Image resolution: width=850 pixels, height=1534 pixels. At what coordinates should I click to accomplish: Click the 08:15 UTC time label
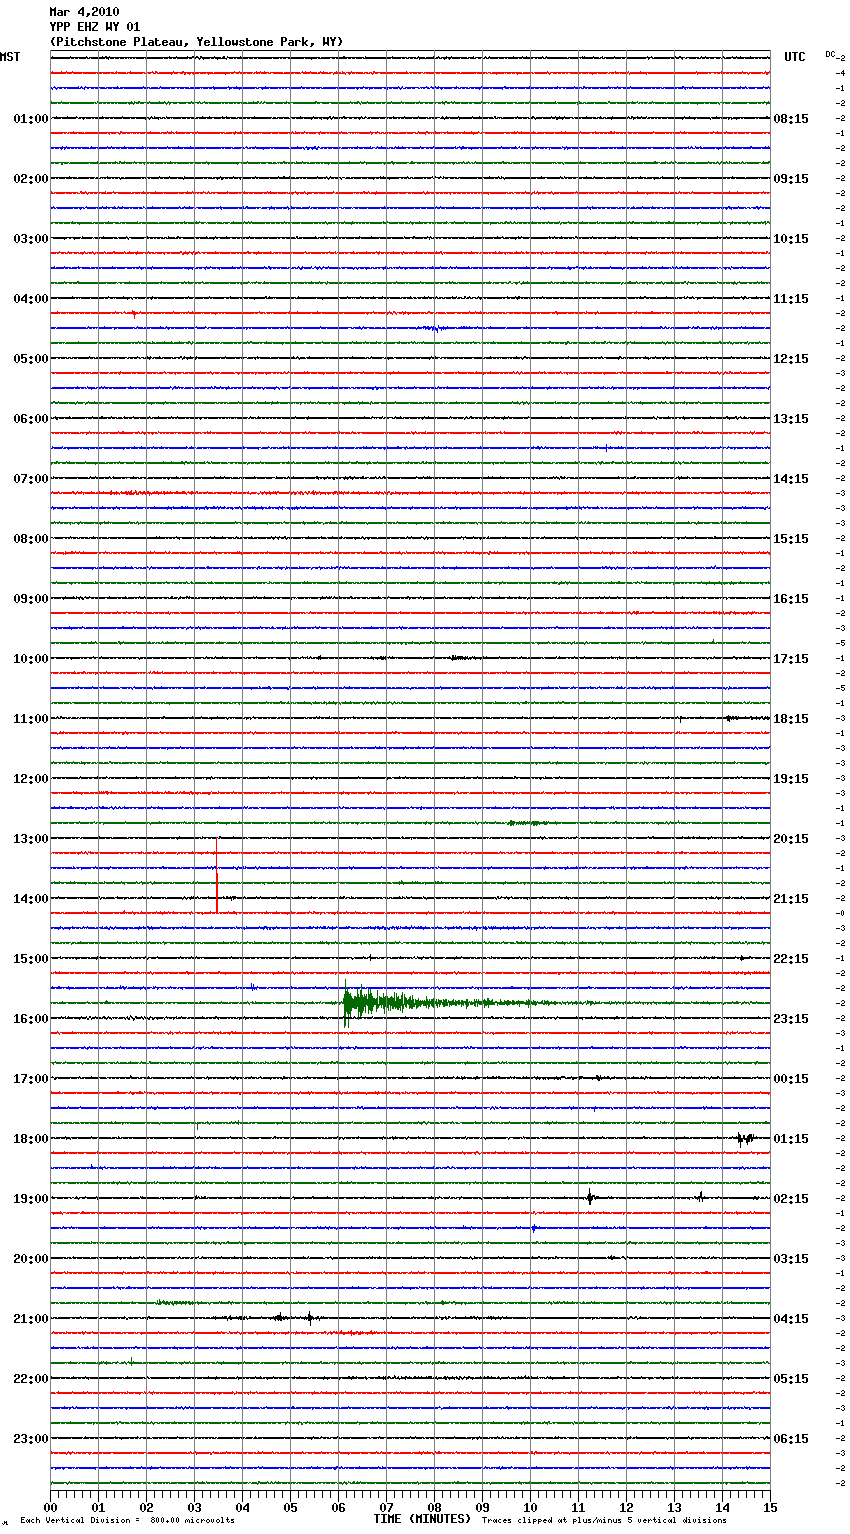pos(791,119)
